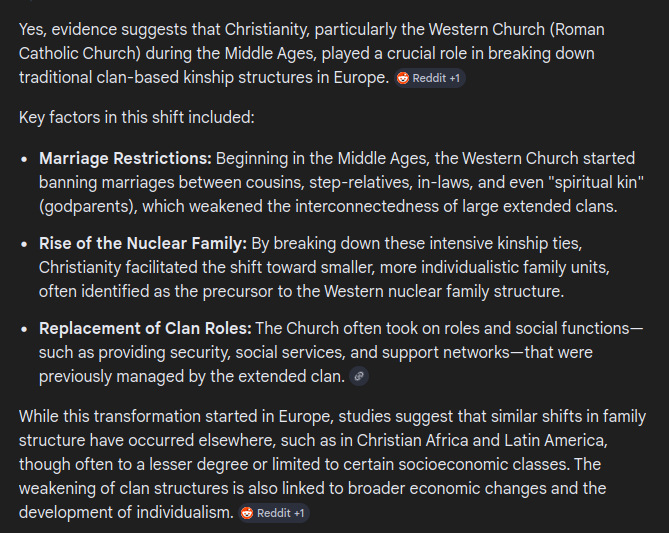Click the bullet dot beside 'Rise of the Nuclear Family'
This screenshot has height=533, width=669.
click(25, 244)
